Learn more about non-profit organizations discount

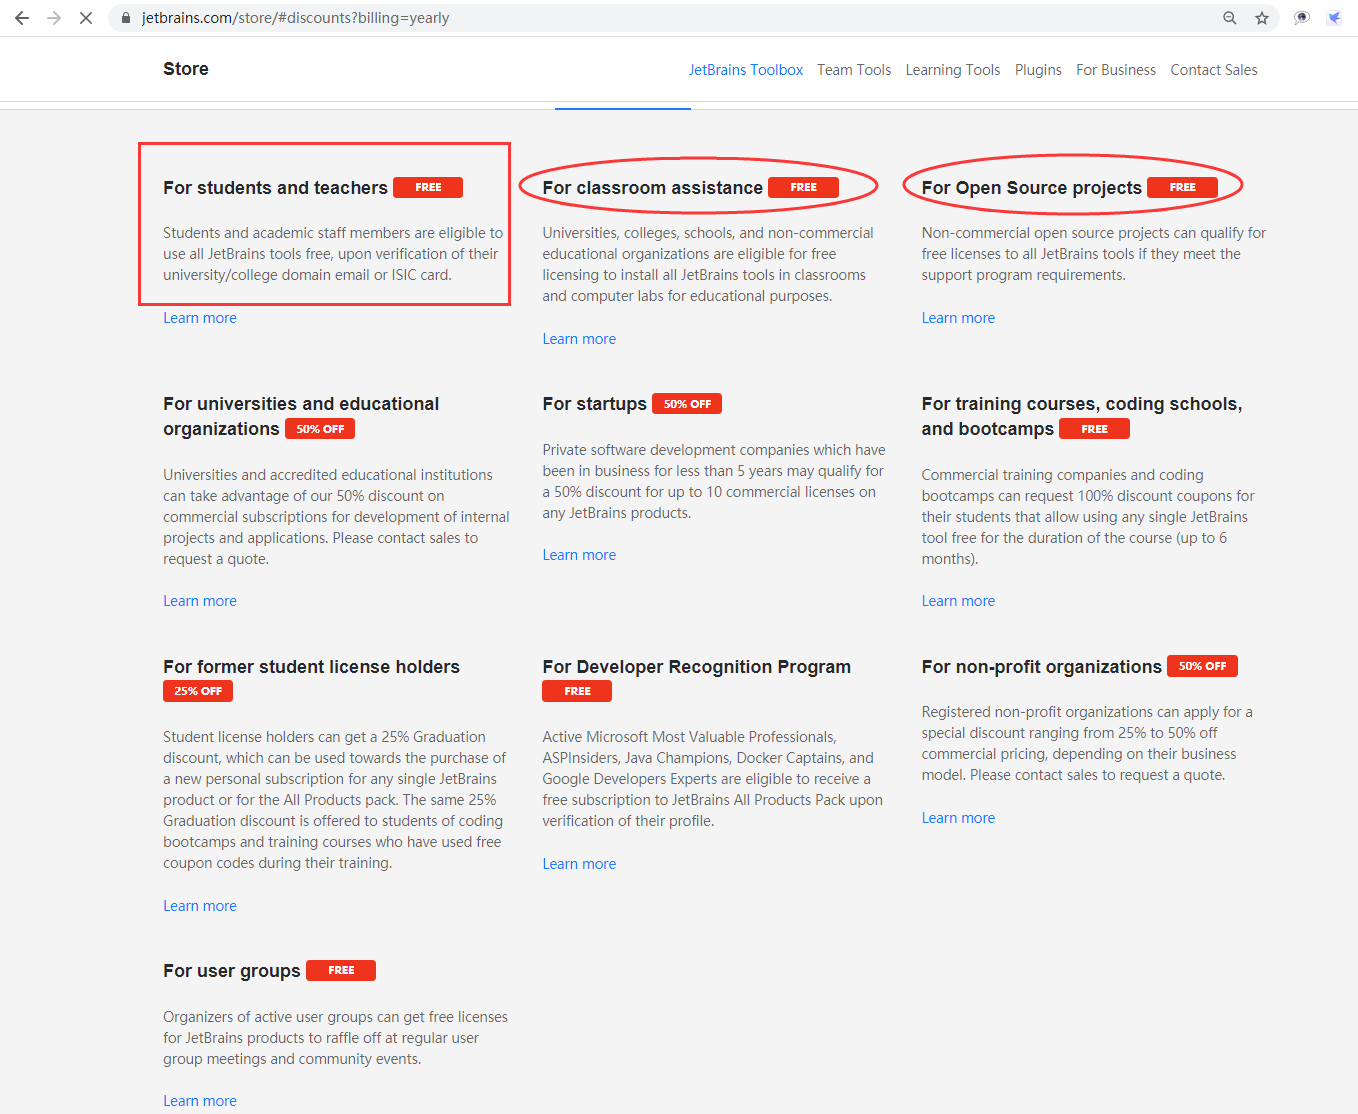[958, 818]
